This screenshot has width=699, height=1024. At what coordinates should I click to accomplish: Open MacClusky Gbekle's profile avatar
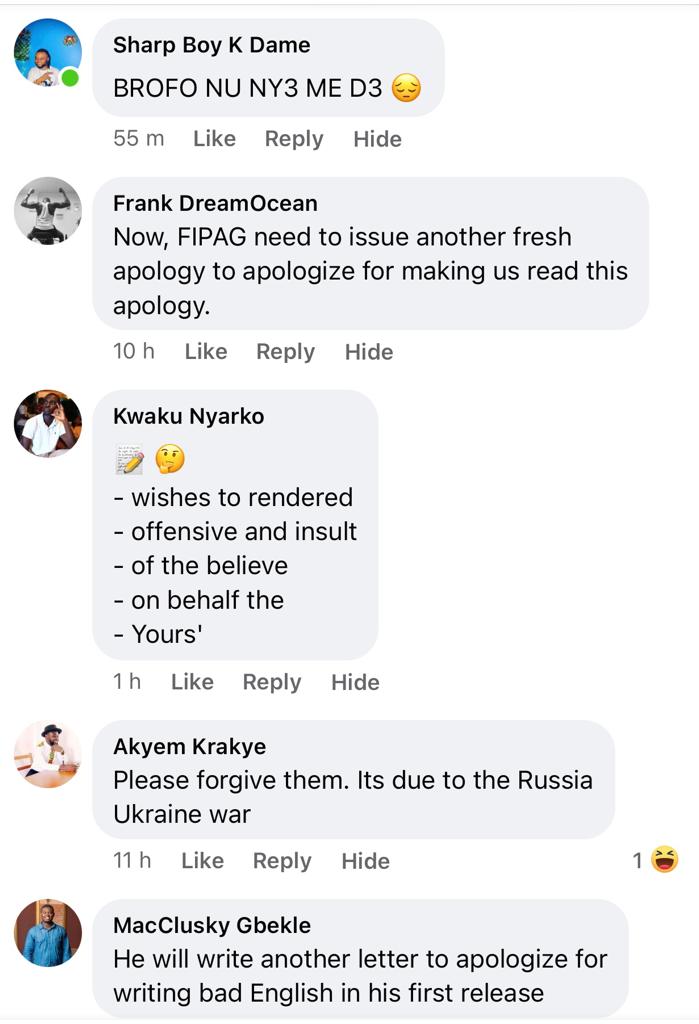pyautogui.click(x=48, y=933)
